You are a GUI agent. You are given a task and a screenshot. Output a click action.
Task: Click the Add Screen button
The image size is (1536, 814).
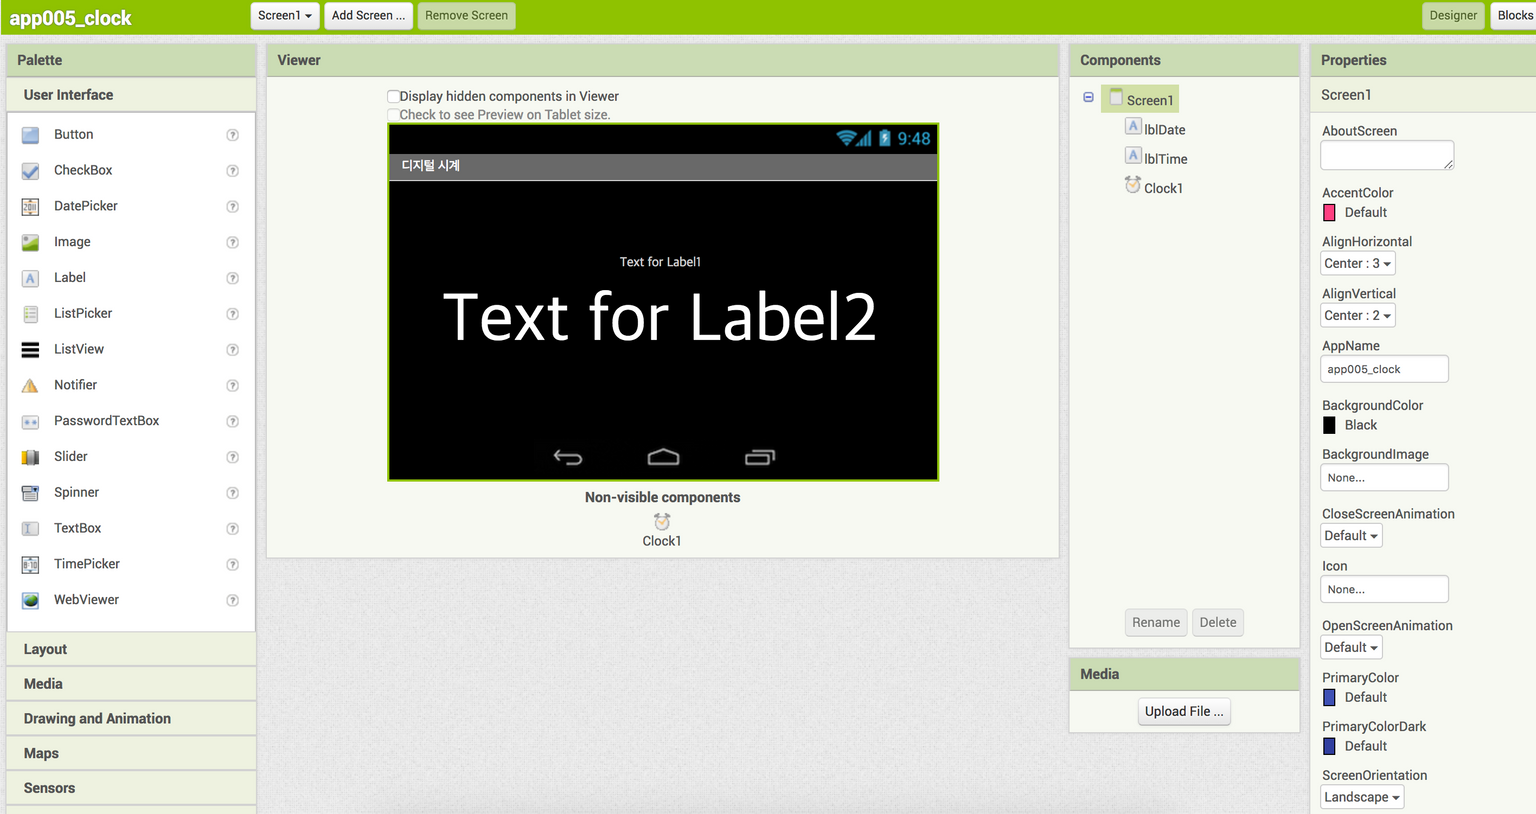(x=368, y=15)
